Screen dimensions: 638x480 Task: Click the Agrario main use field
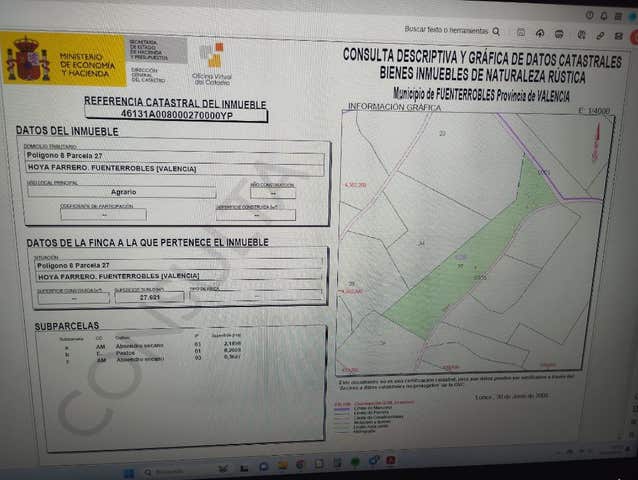click(121, 193)
